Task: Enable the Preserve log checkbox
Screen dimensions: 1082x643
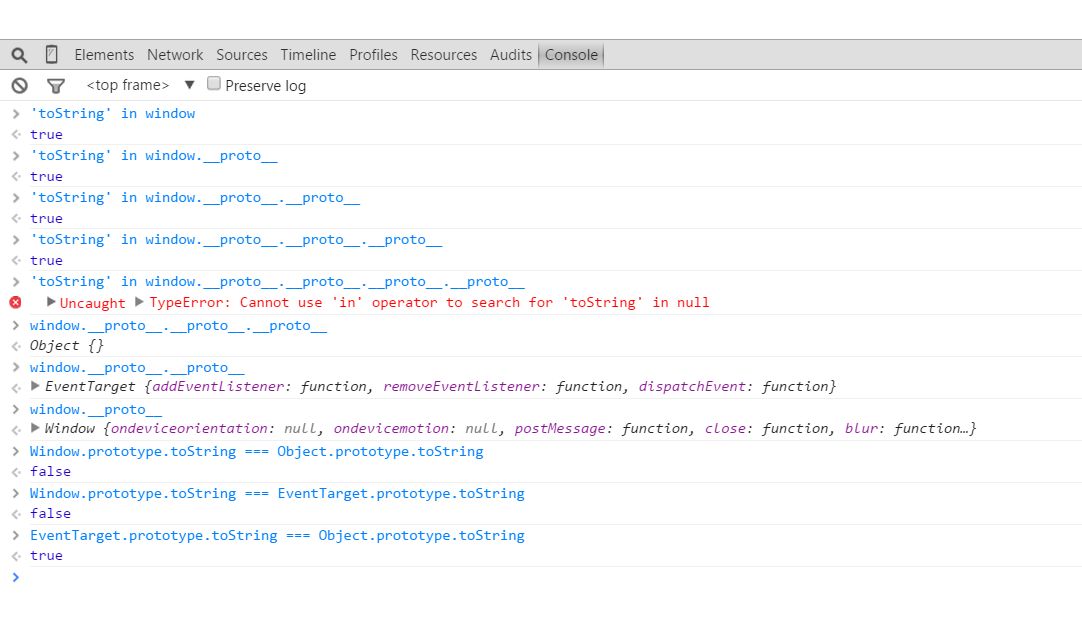Action: coord(213,84)
